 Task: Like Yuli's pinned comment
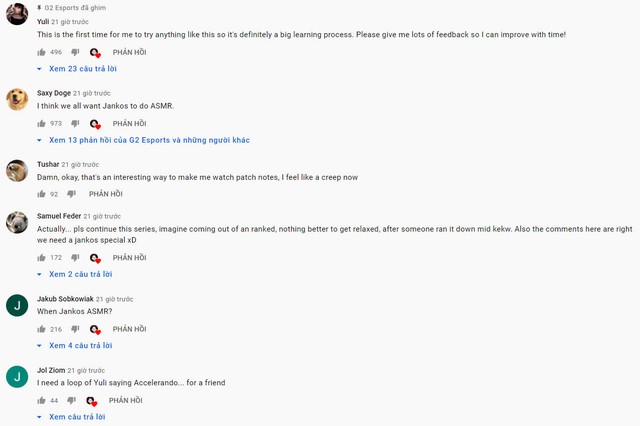42,52
